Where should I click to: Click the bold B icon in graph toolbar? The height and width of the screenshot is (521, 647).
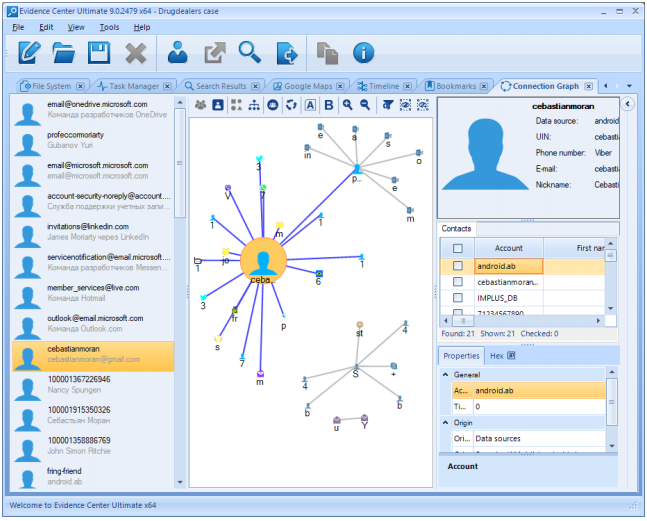tap(329, 105)
